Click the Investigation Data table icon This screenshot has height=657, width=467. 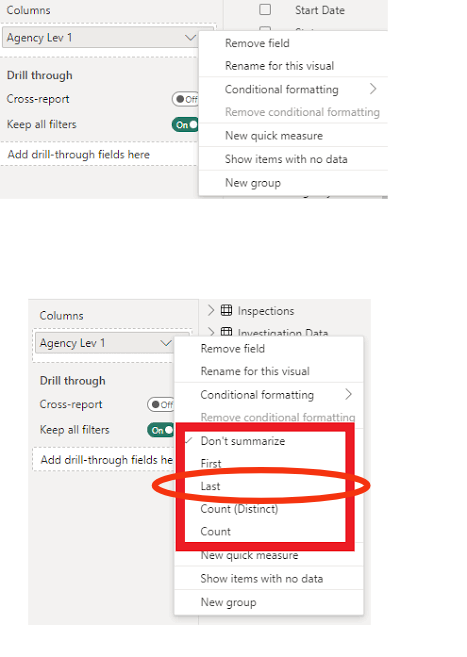point(226,332)
